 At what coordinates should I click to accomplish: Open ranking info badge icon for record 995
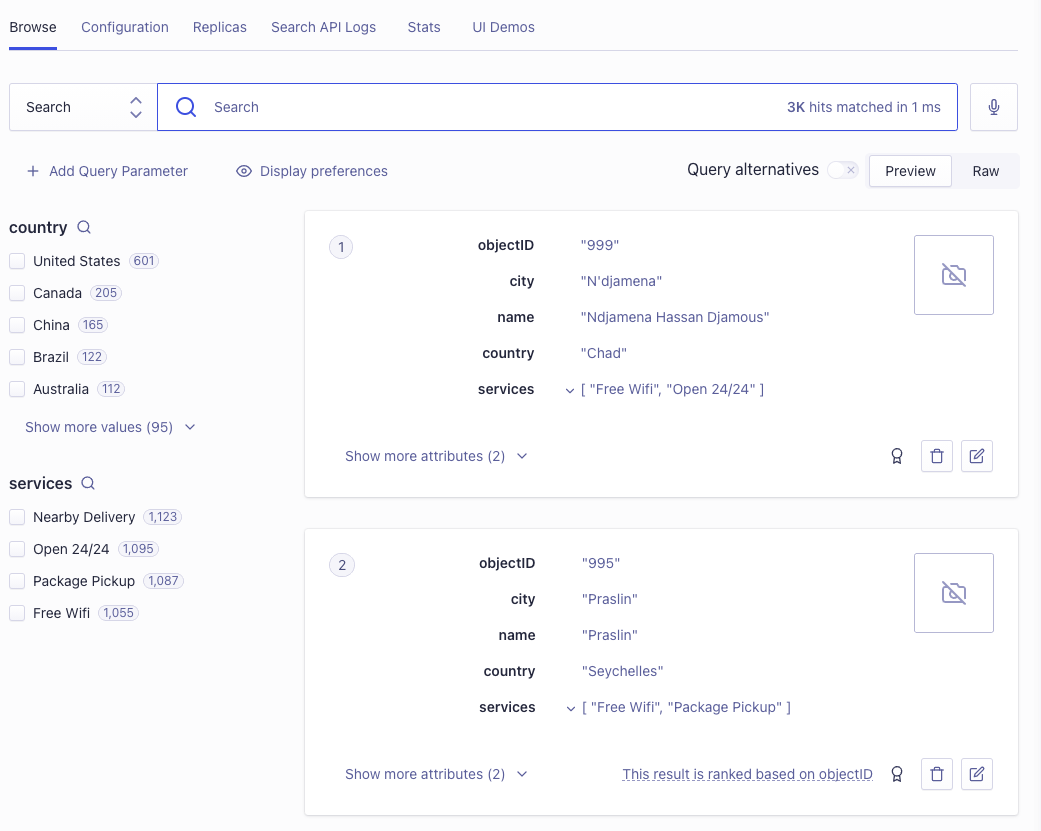(897, 774)
